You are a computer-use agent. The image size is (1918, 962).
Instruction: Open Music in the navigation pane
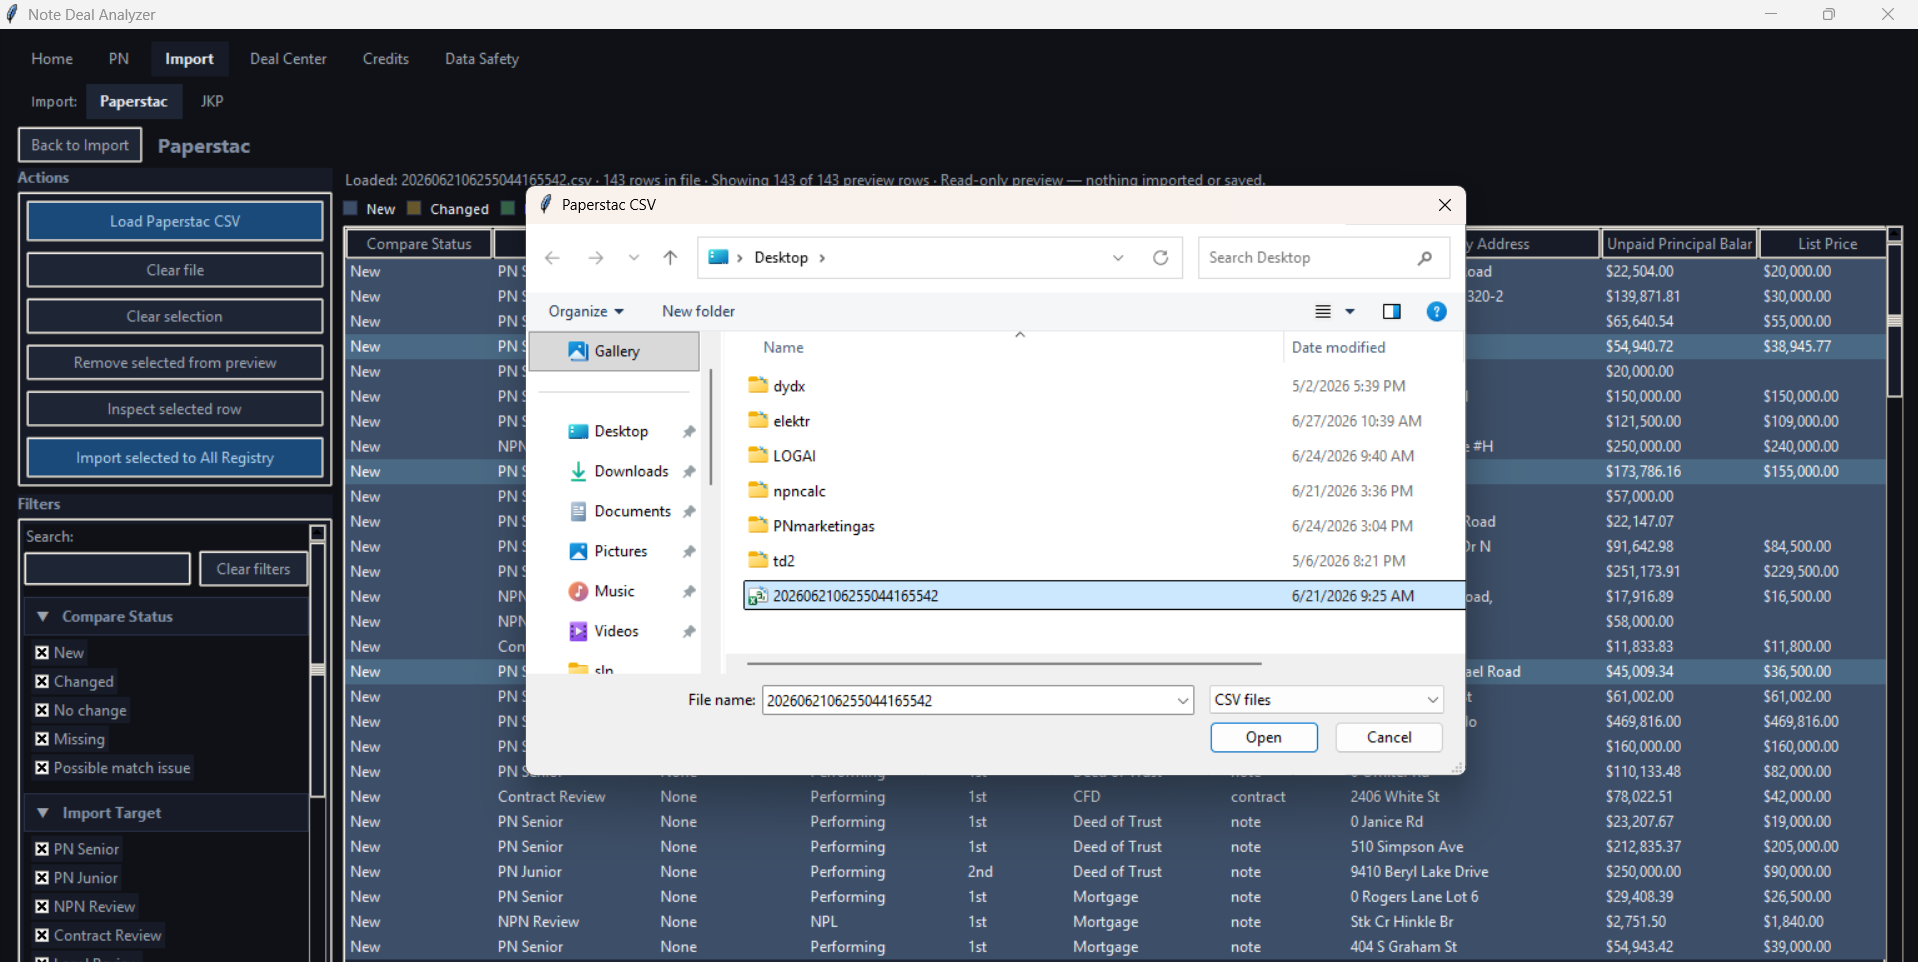point(614,591)
